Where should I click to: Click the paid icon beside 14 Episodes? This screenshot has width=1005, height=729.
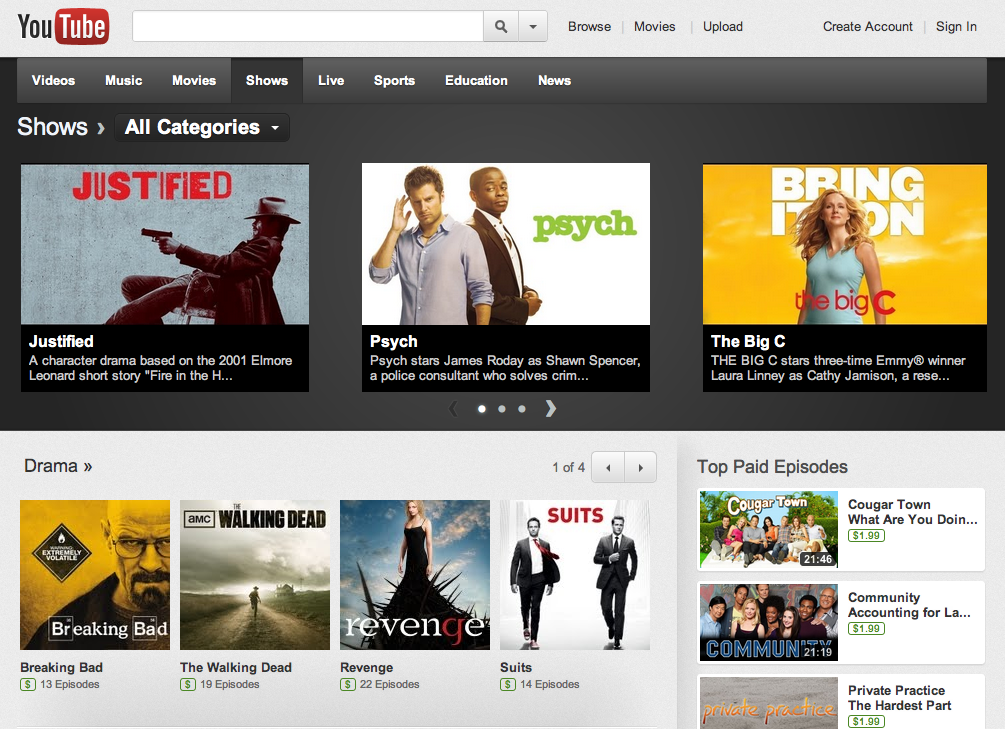point(508,685)
